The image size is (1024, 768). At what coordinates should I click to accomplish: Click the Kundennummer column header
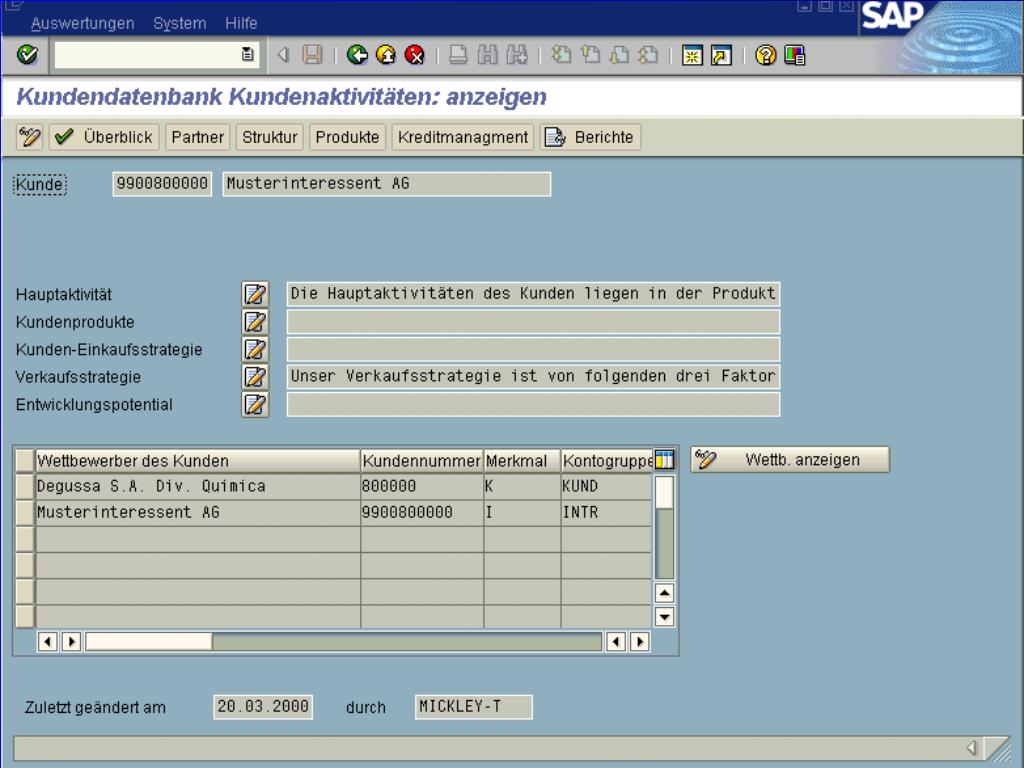point(422,460)
